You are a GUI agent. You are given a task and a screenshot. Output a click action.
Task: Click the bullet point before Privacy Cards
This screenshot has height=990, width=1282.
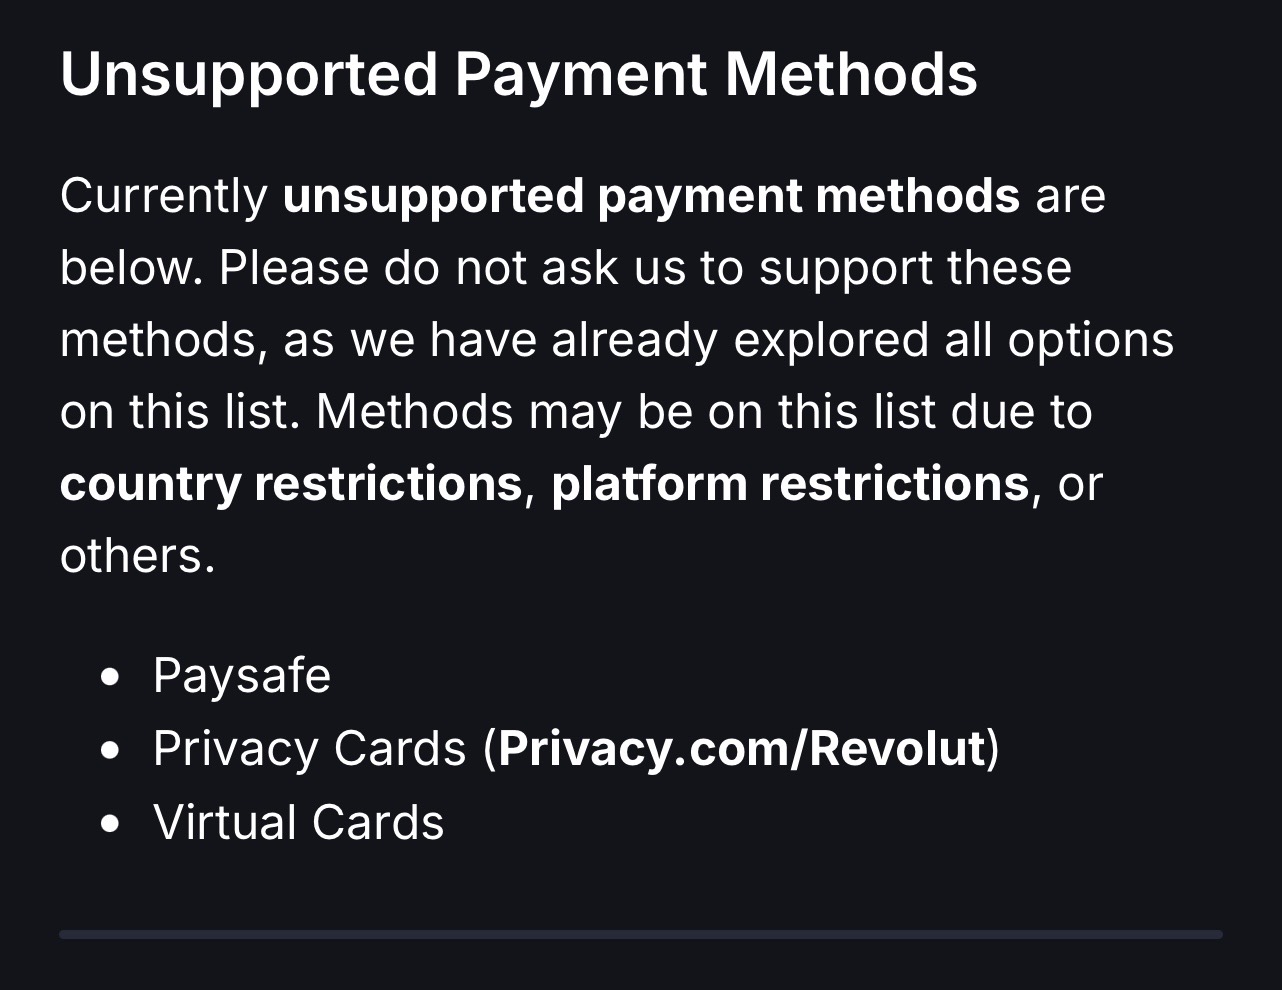coord(111,750)
